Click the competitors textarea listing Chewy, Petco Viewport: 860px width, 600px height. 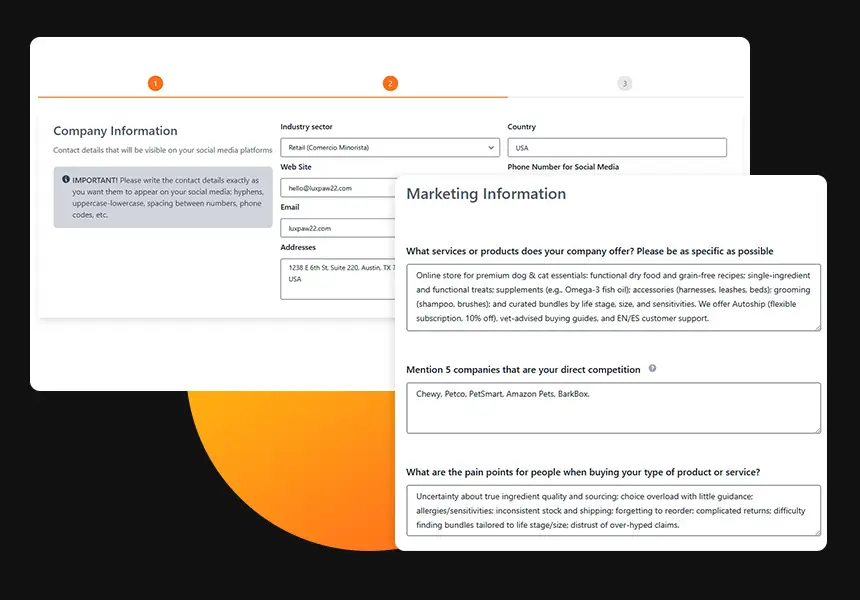point(613,408)
